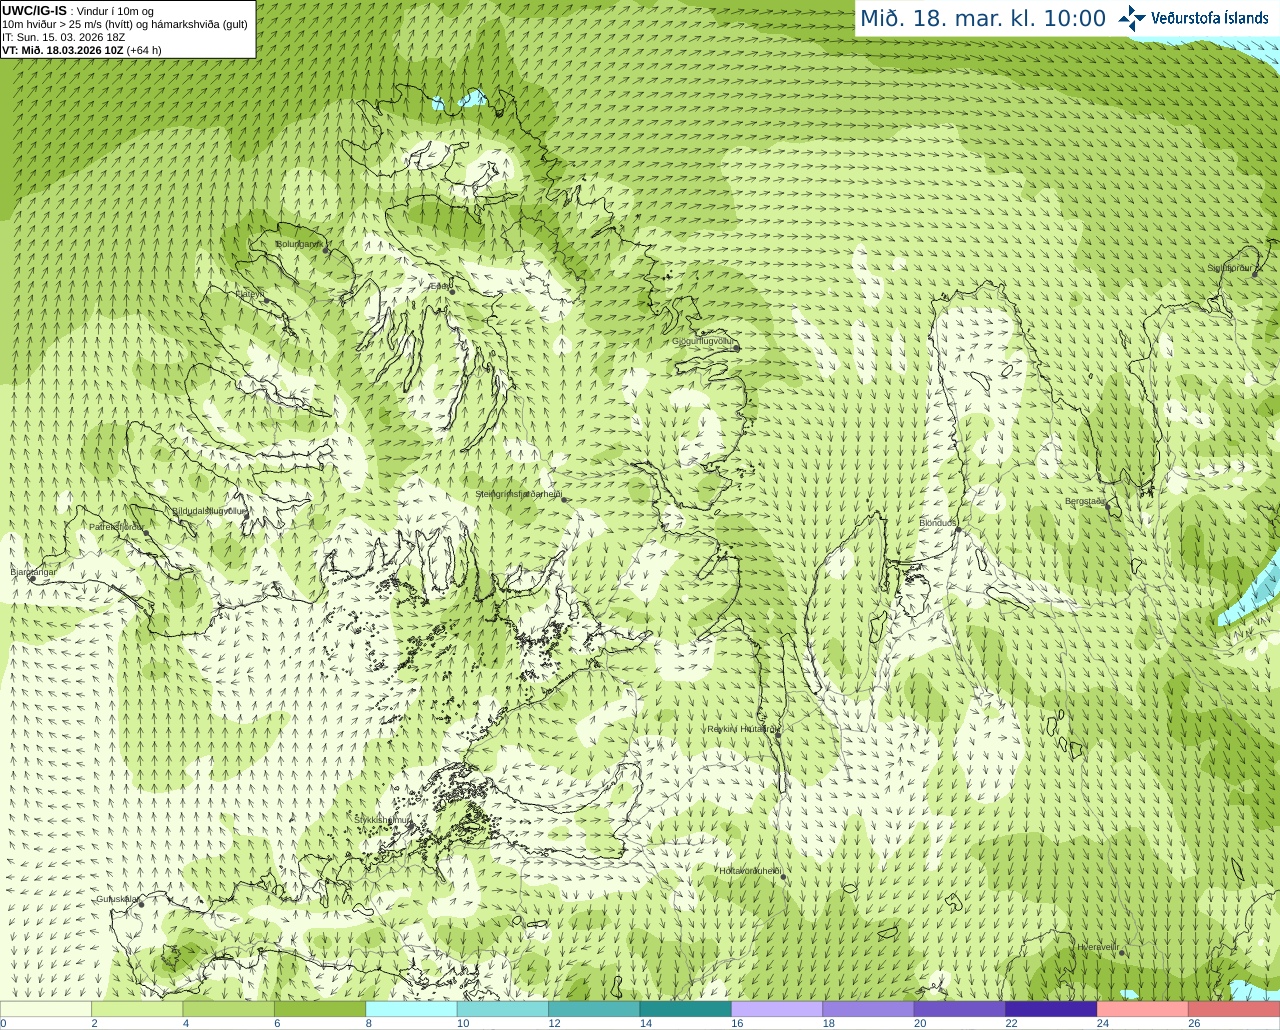
Task: Click the 22–24 m/s dark indigo swatch
Action: pos(1051,1009)
